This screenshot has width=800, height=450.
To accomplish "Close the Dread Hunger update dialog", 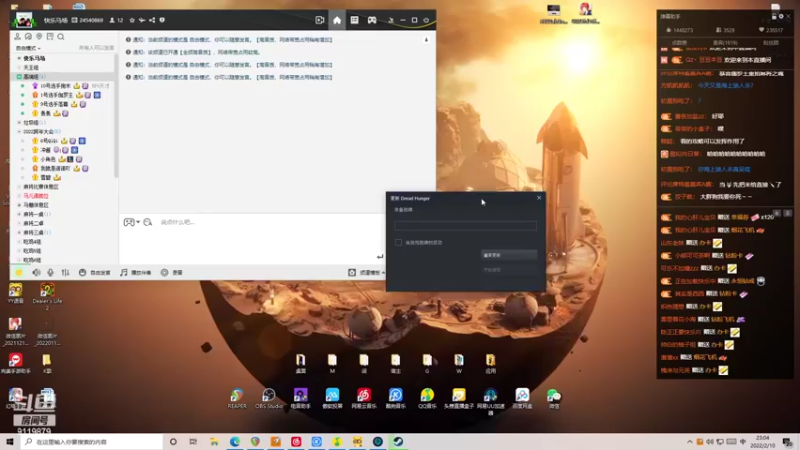I will 539,198.
